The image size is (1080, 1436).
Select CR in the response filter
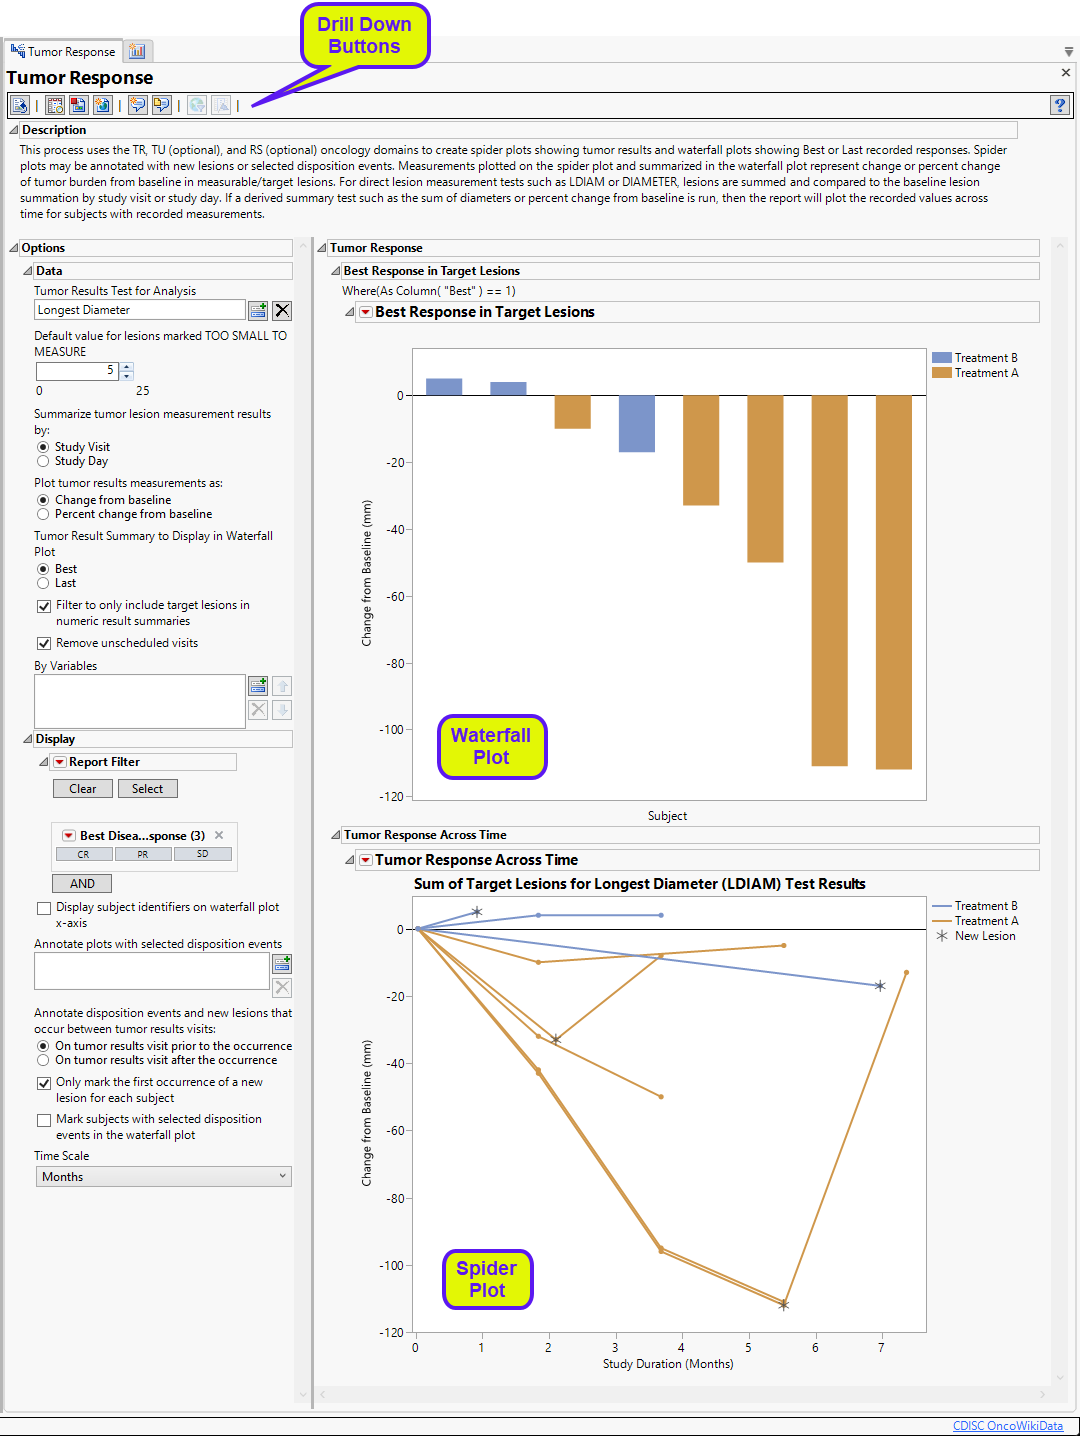83,854
